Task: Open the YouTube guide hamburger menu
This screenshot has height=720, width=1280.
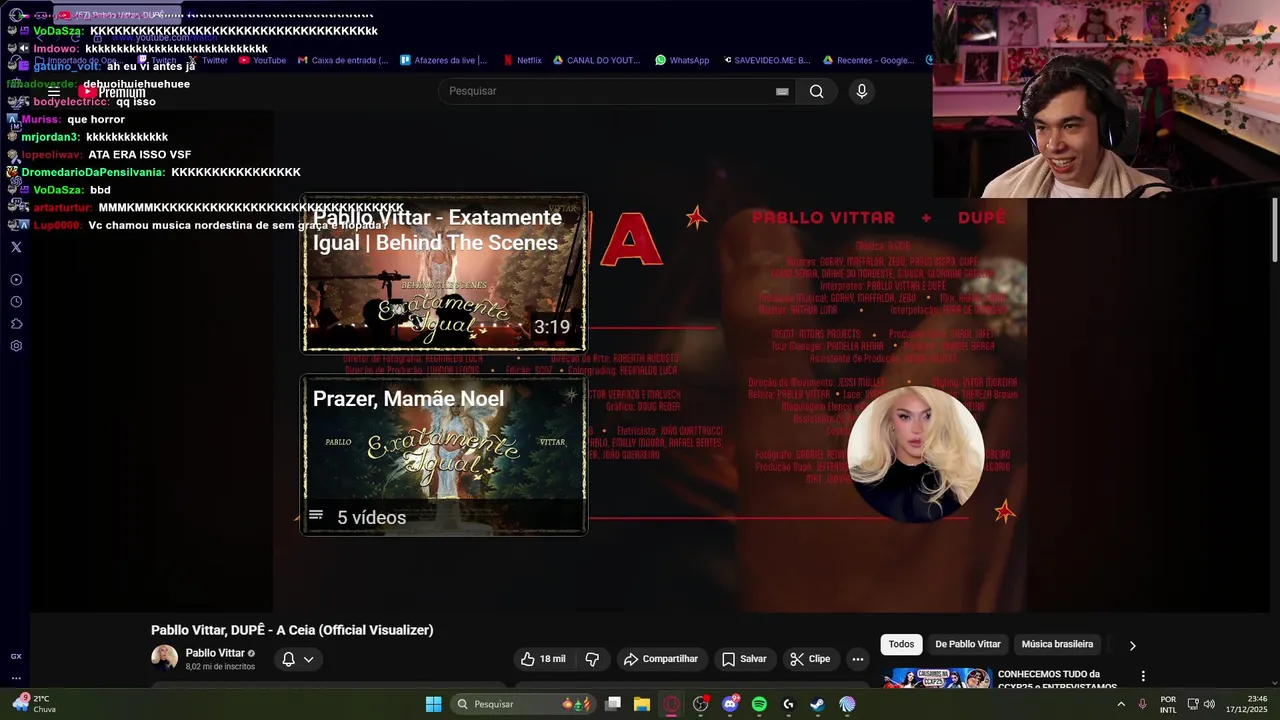Action: tap(54, 92)
